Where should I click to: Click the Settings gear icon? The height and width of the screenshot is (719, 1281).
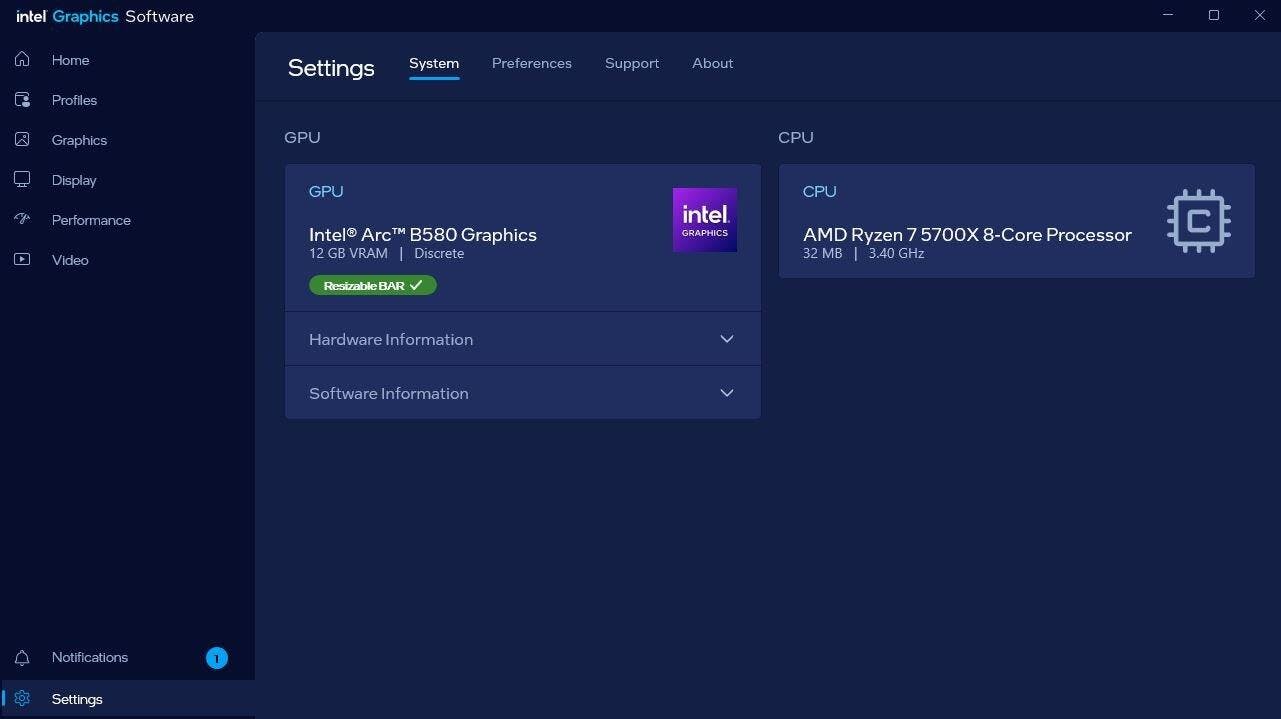coord(22,699)
